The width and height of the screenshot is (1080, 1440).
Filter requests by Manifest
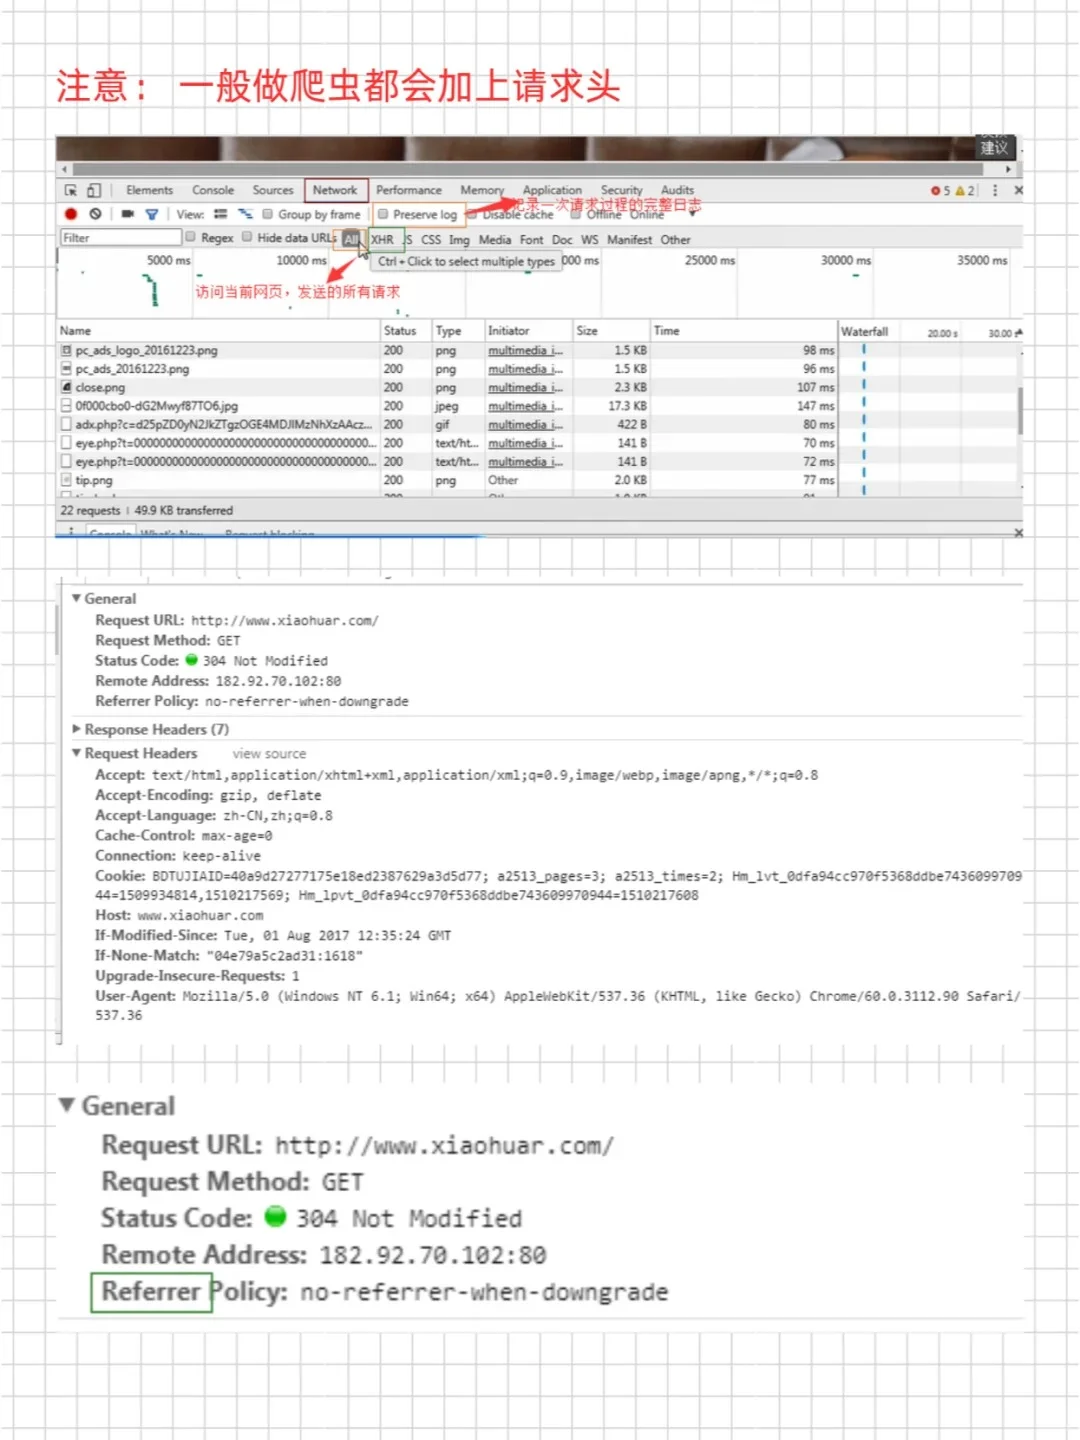point(630,240)
